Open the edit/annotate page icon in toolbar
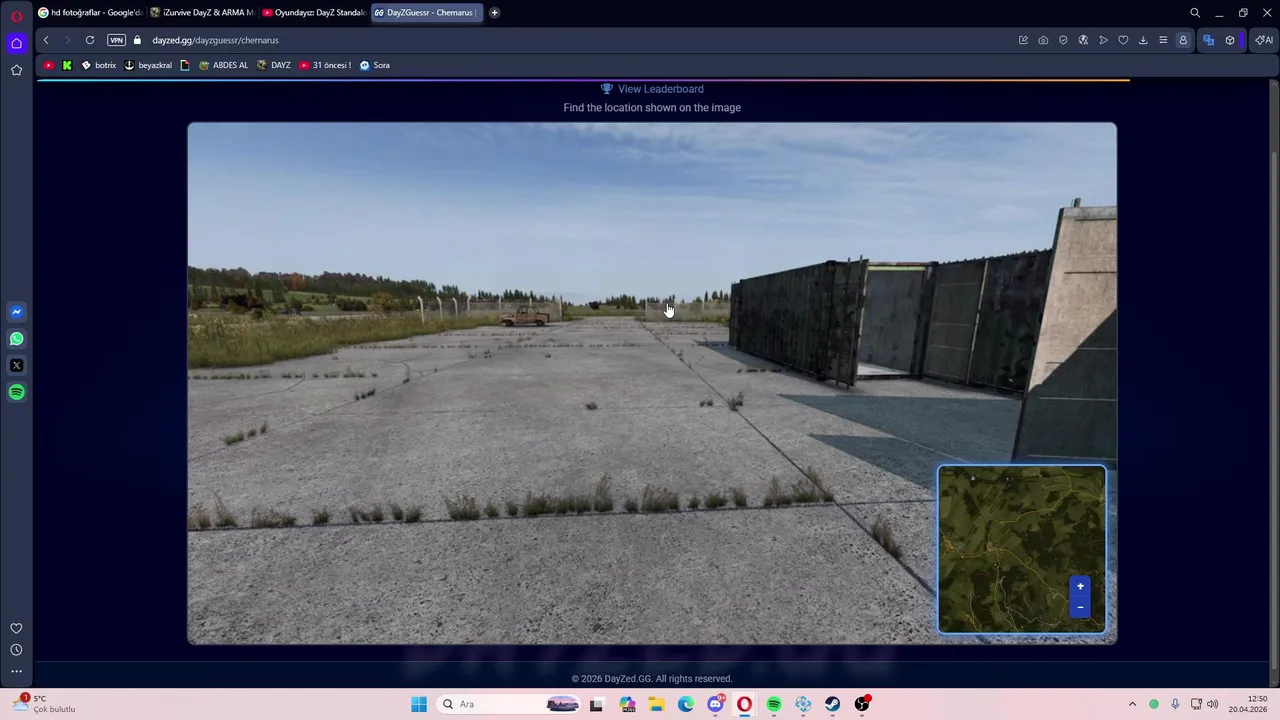The height and width of the screenshot is (720, 1280). [1023, 40]
